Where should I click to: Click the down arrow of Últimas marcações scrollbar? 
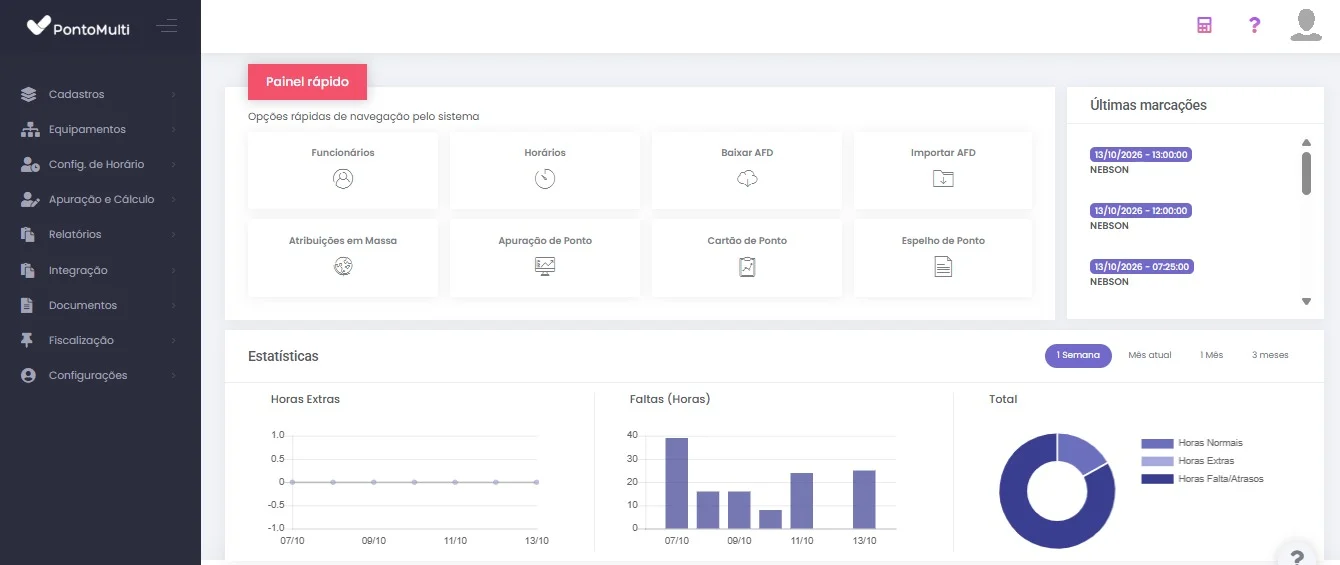click(x=1306, y=301)
